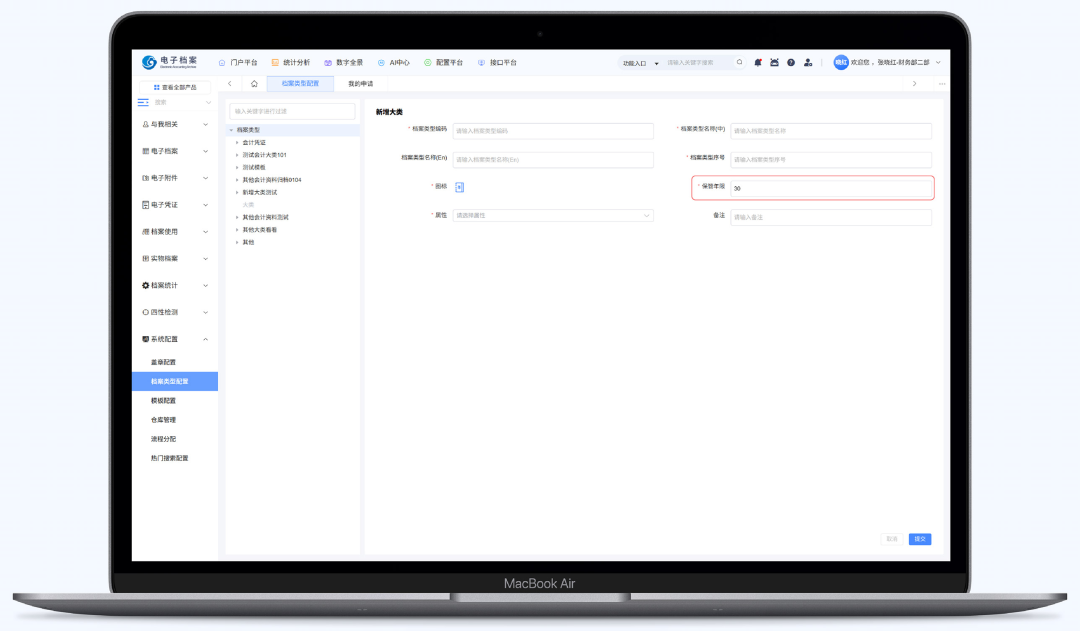Click the 保管年限 input field
Screen dimensions: 1080x631
coord(830,188)
